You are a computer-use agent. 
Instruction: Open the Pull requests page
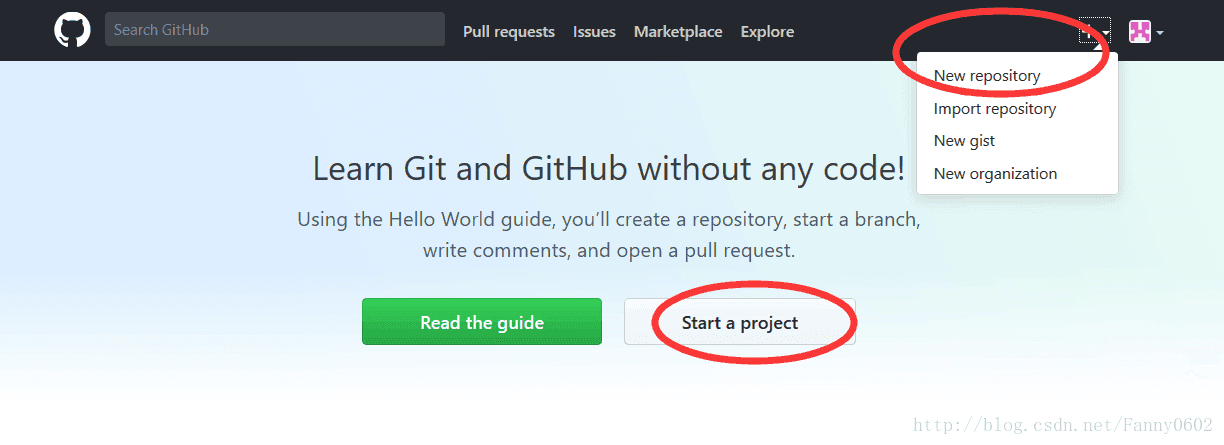[508, 32]
